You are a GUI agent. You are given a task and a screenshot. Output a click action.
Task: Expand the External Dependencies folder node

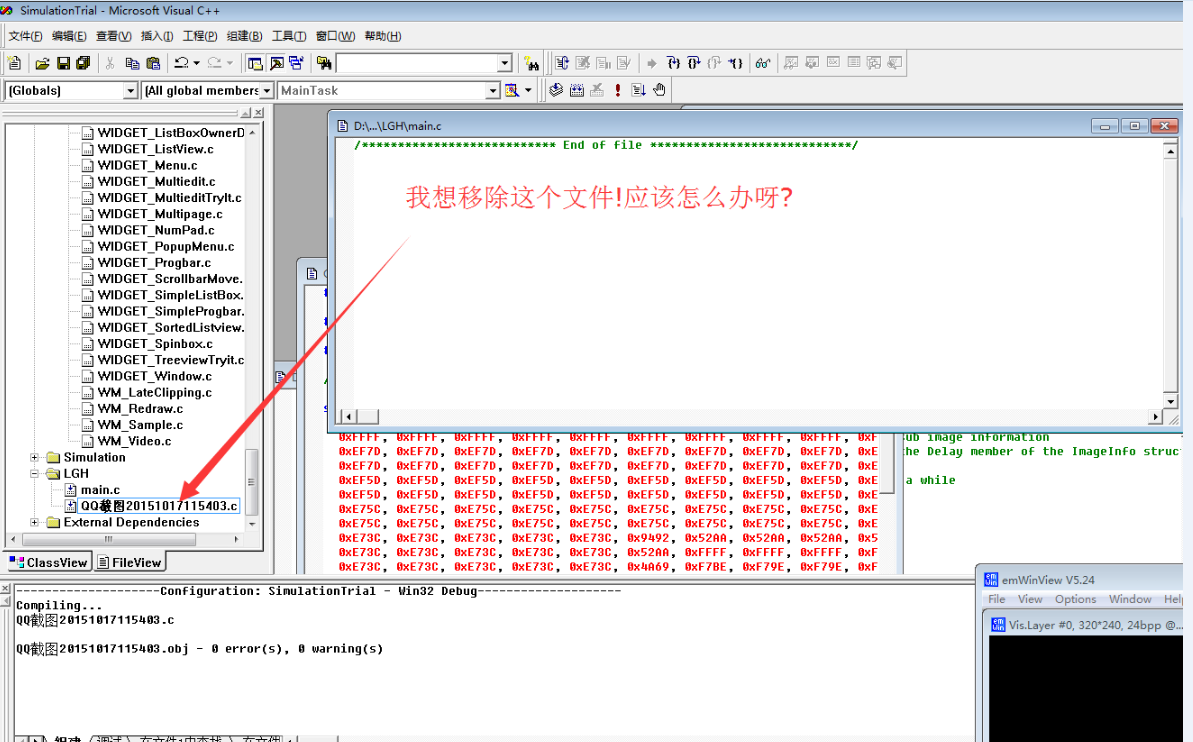pyautogui.click(x=34, y=522)
